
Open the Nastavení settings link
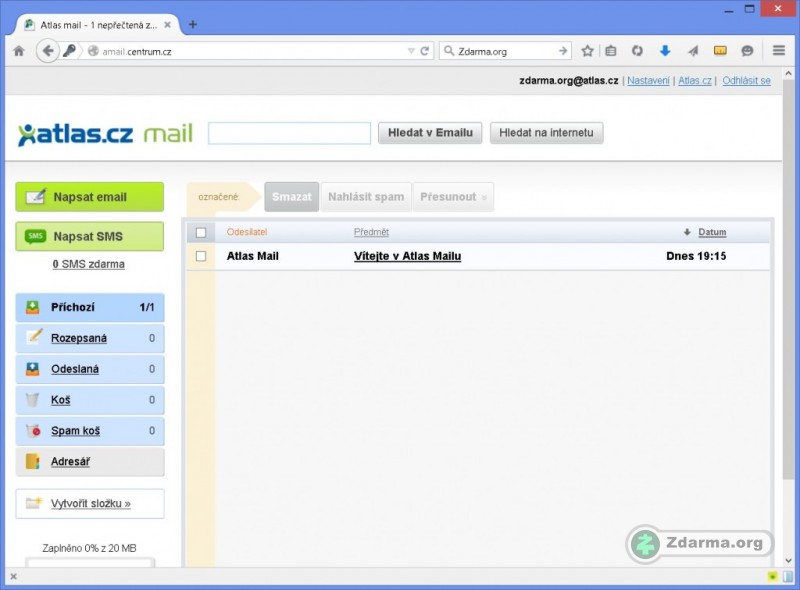pos(648,81)
